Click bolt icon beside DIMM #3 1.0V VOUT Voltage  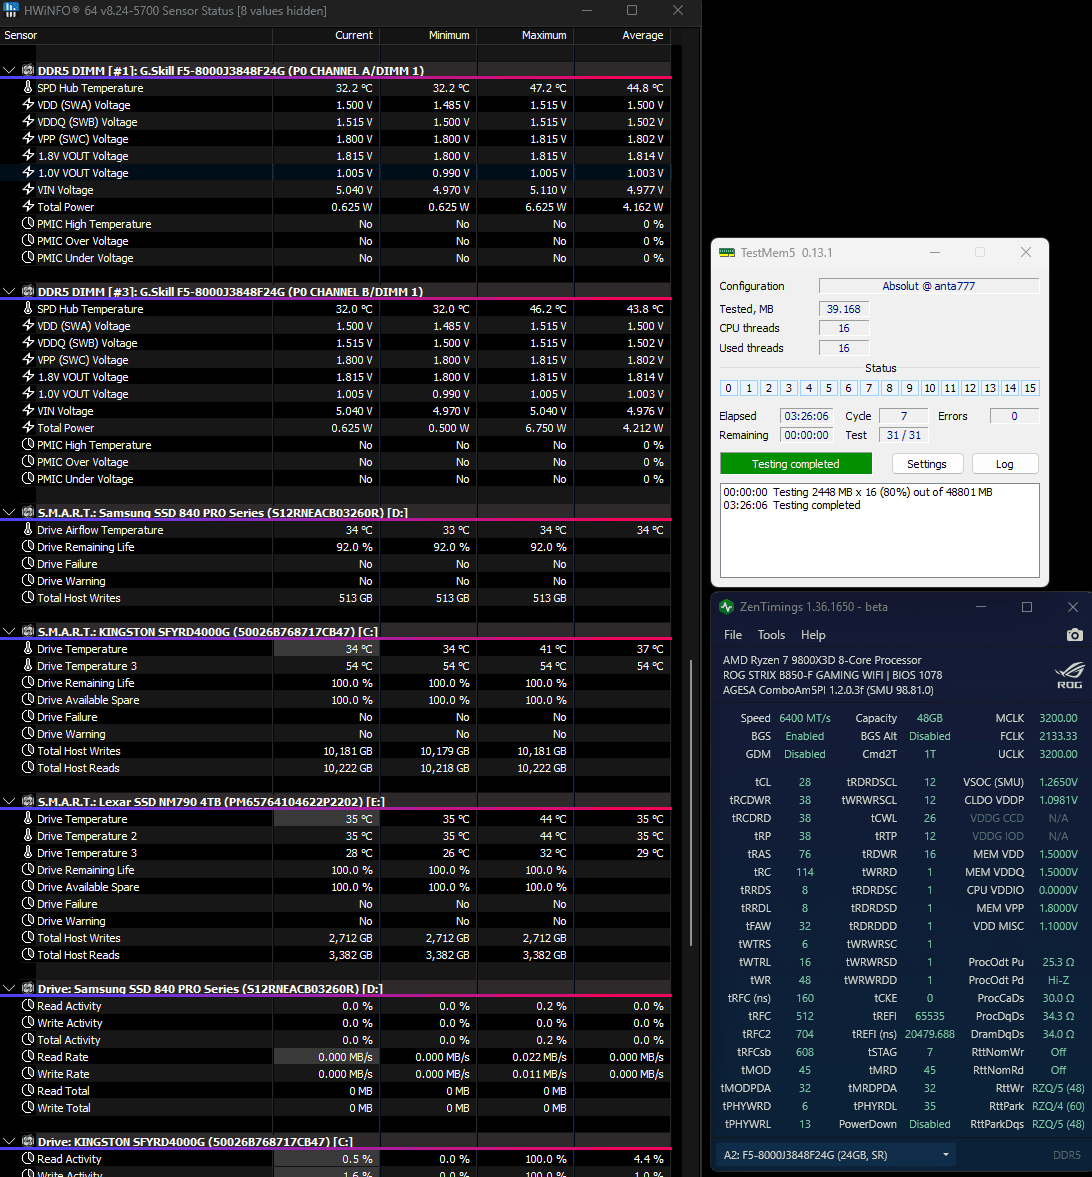coord(28,394)
